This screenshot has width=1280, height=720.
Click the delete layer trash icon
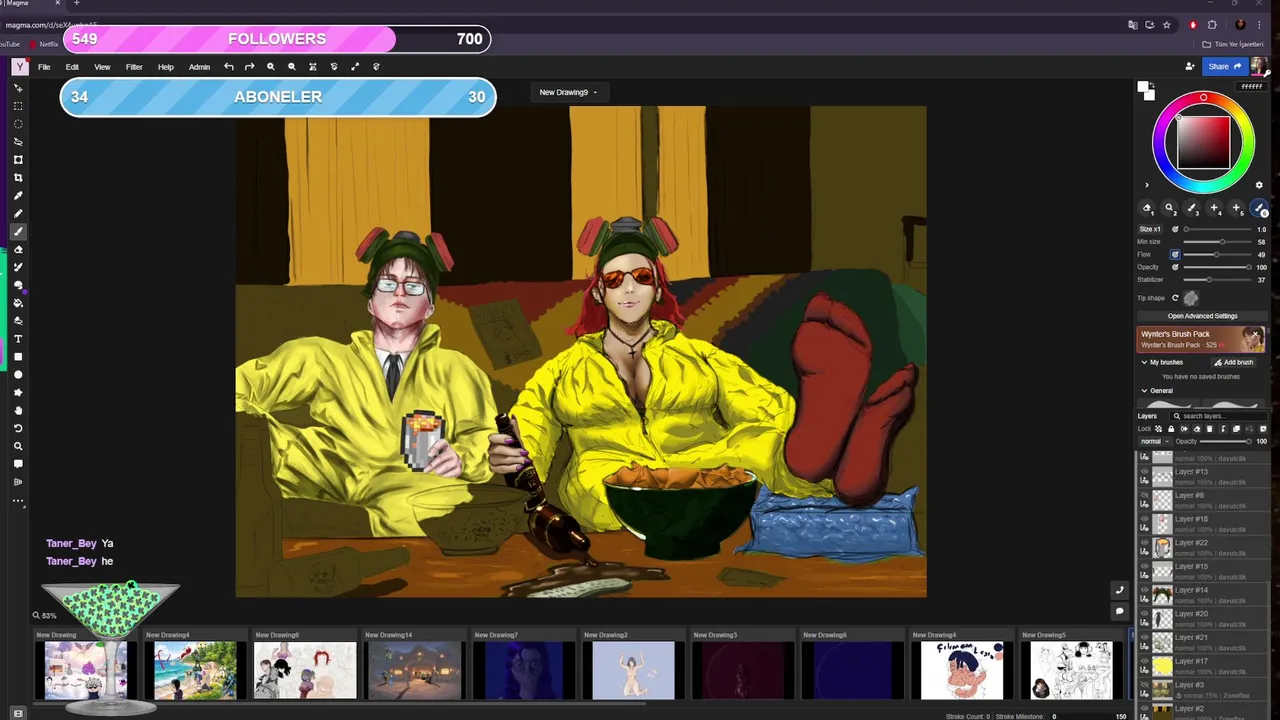[1210, 429]
